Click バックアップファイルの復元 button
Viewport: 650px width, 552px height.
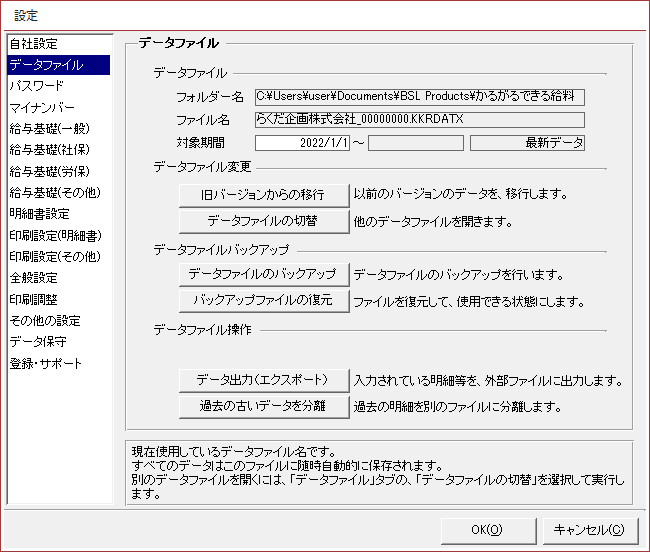pos(264,300)
